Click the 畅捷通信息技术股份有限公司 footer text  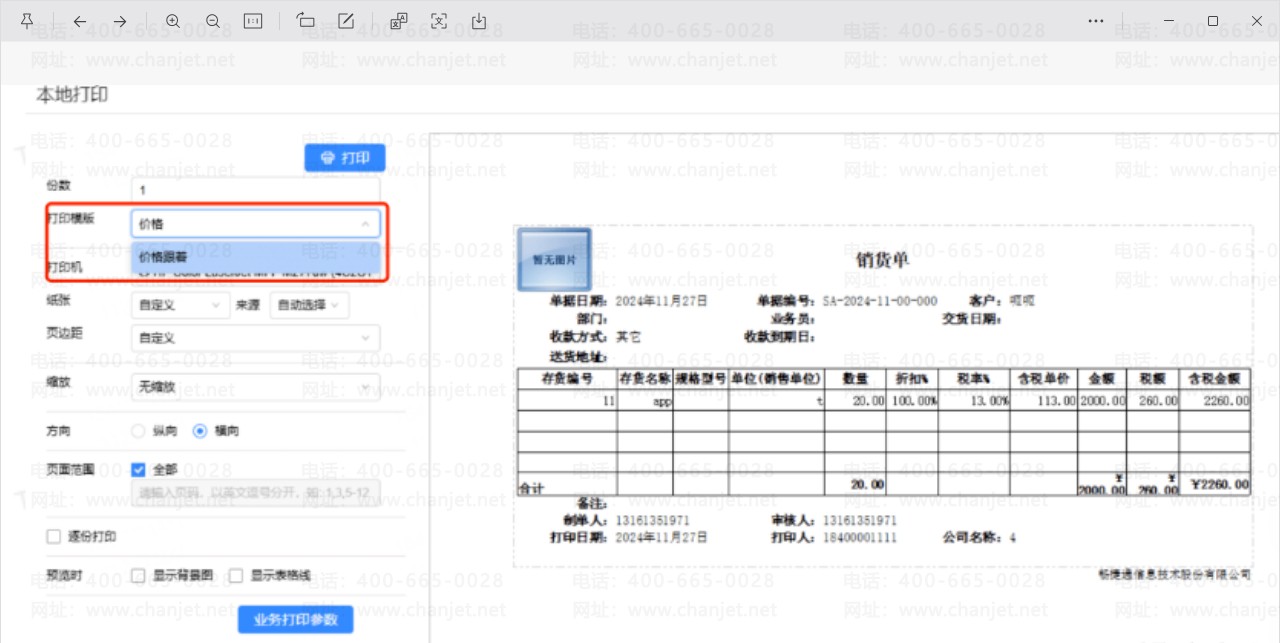pos(1174,574)
